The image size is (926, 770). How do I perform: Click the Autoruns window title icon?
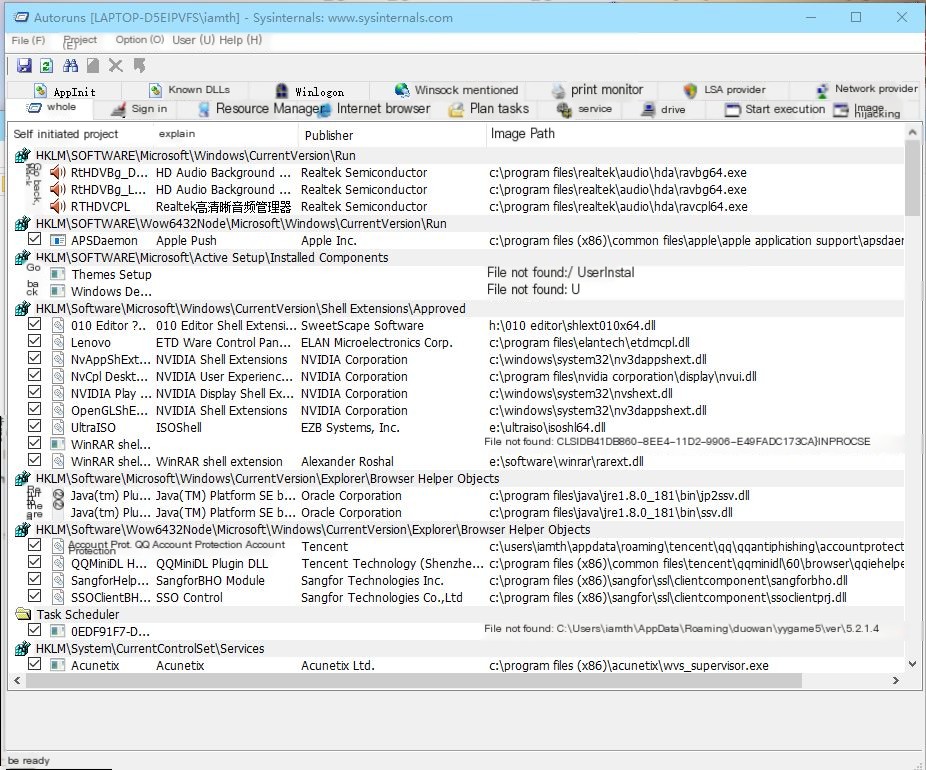(x=21, y=18)
